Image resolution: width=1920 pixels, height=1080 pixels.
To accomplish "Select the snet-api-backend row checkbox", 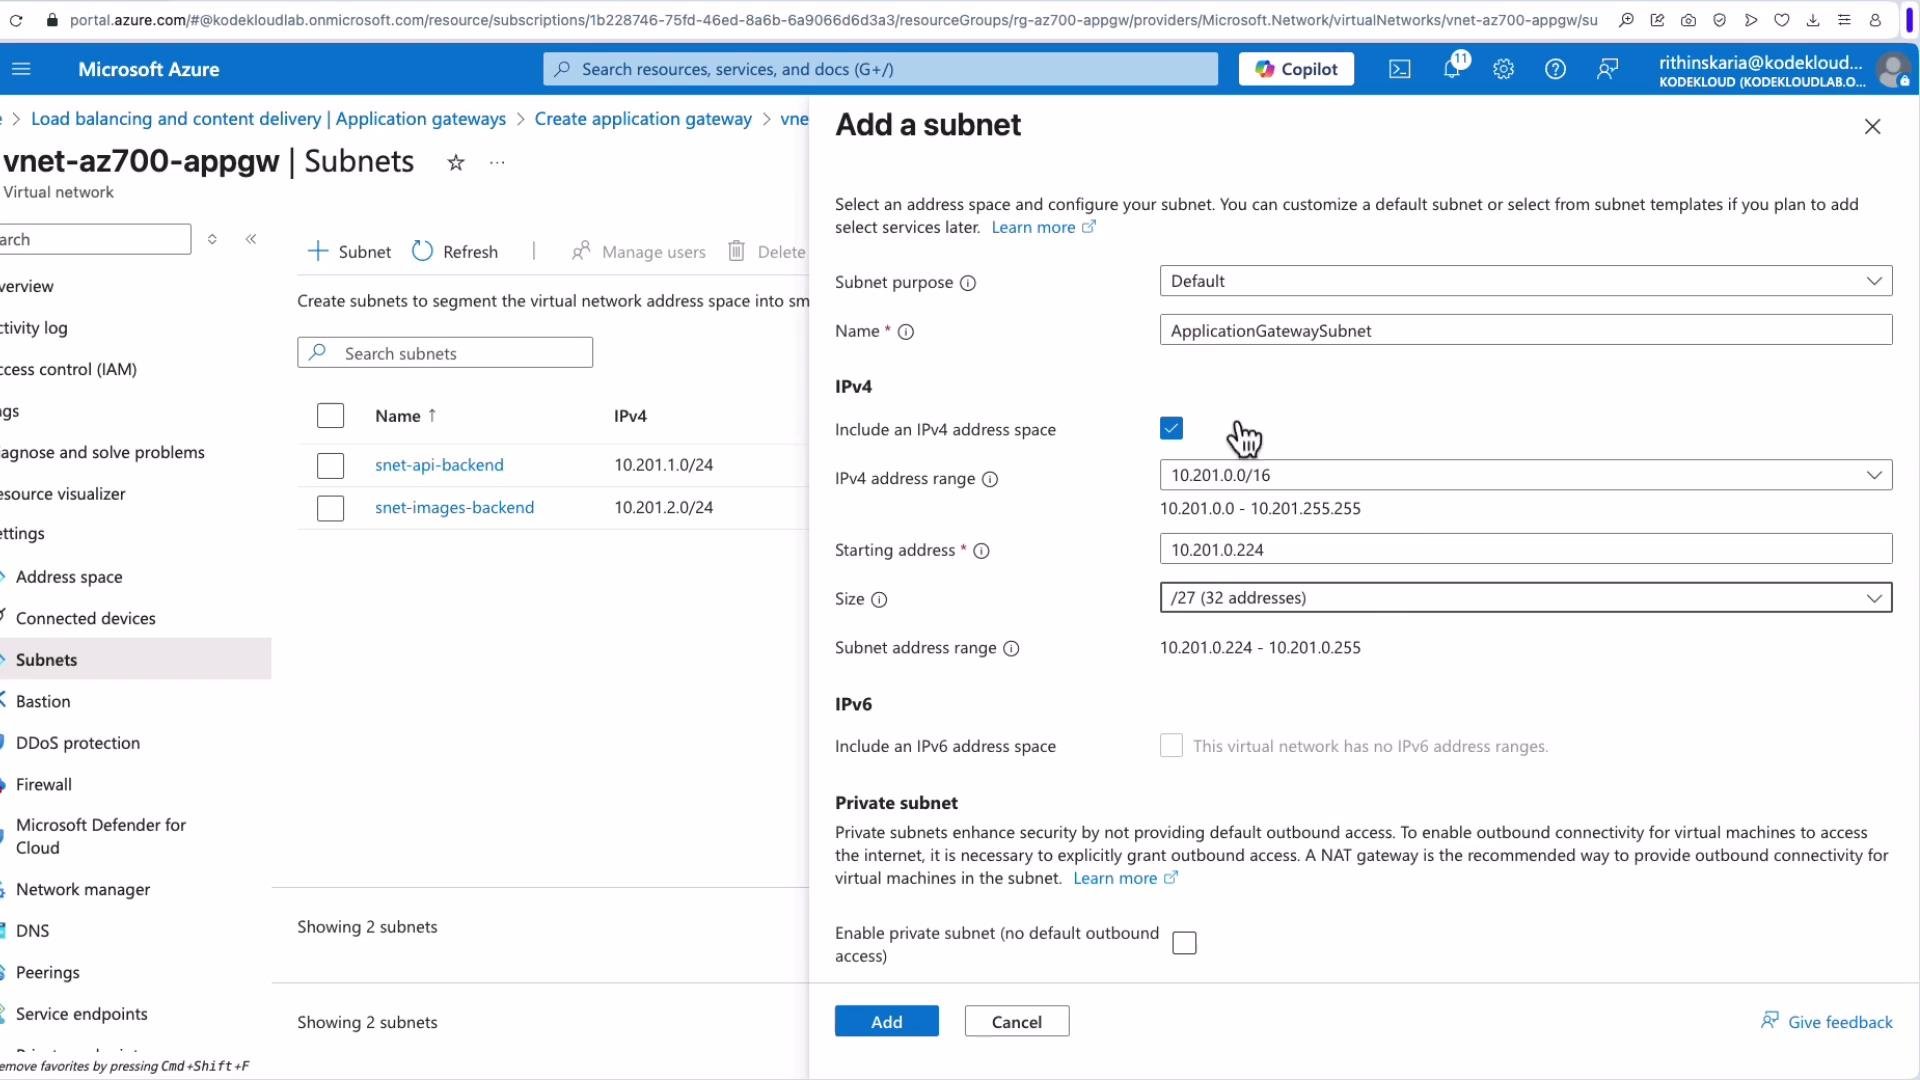I will click(x=330, y=466).
